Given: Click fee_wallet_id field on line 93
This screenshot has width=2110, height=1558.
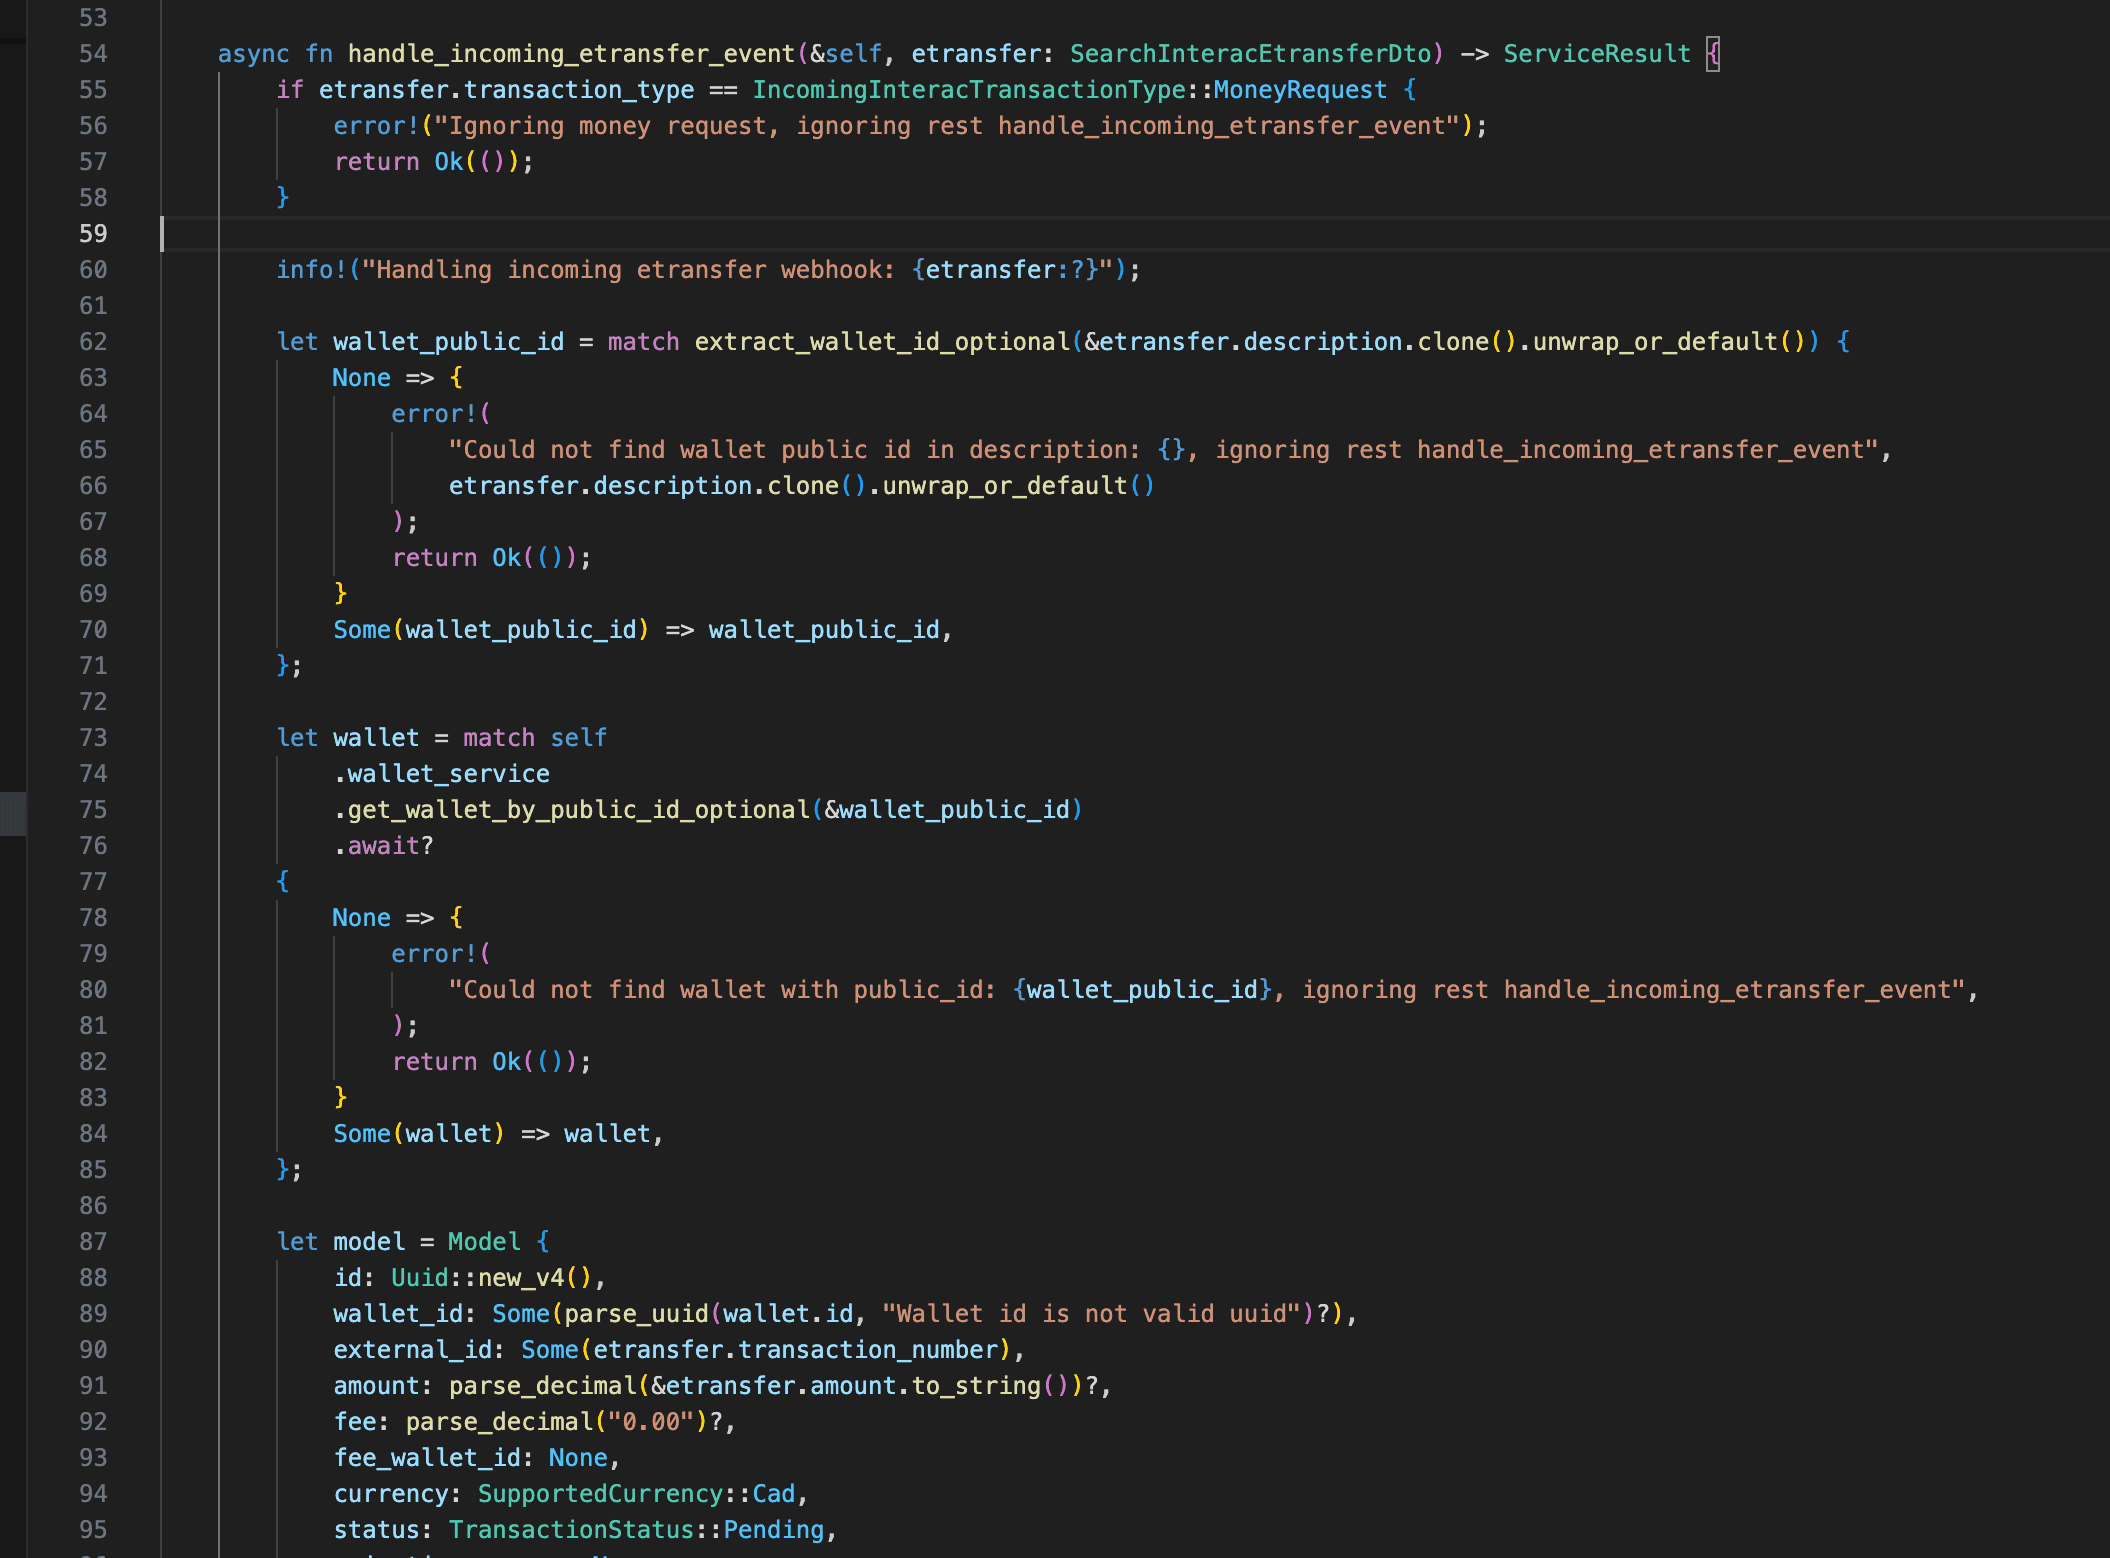Looking at the screenshot, I should (x=426, y=1458).
